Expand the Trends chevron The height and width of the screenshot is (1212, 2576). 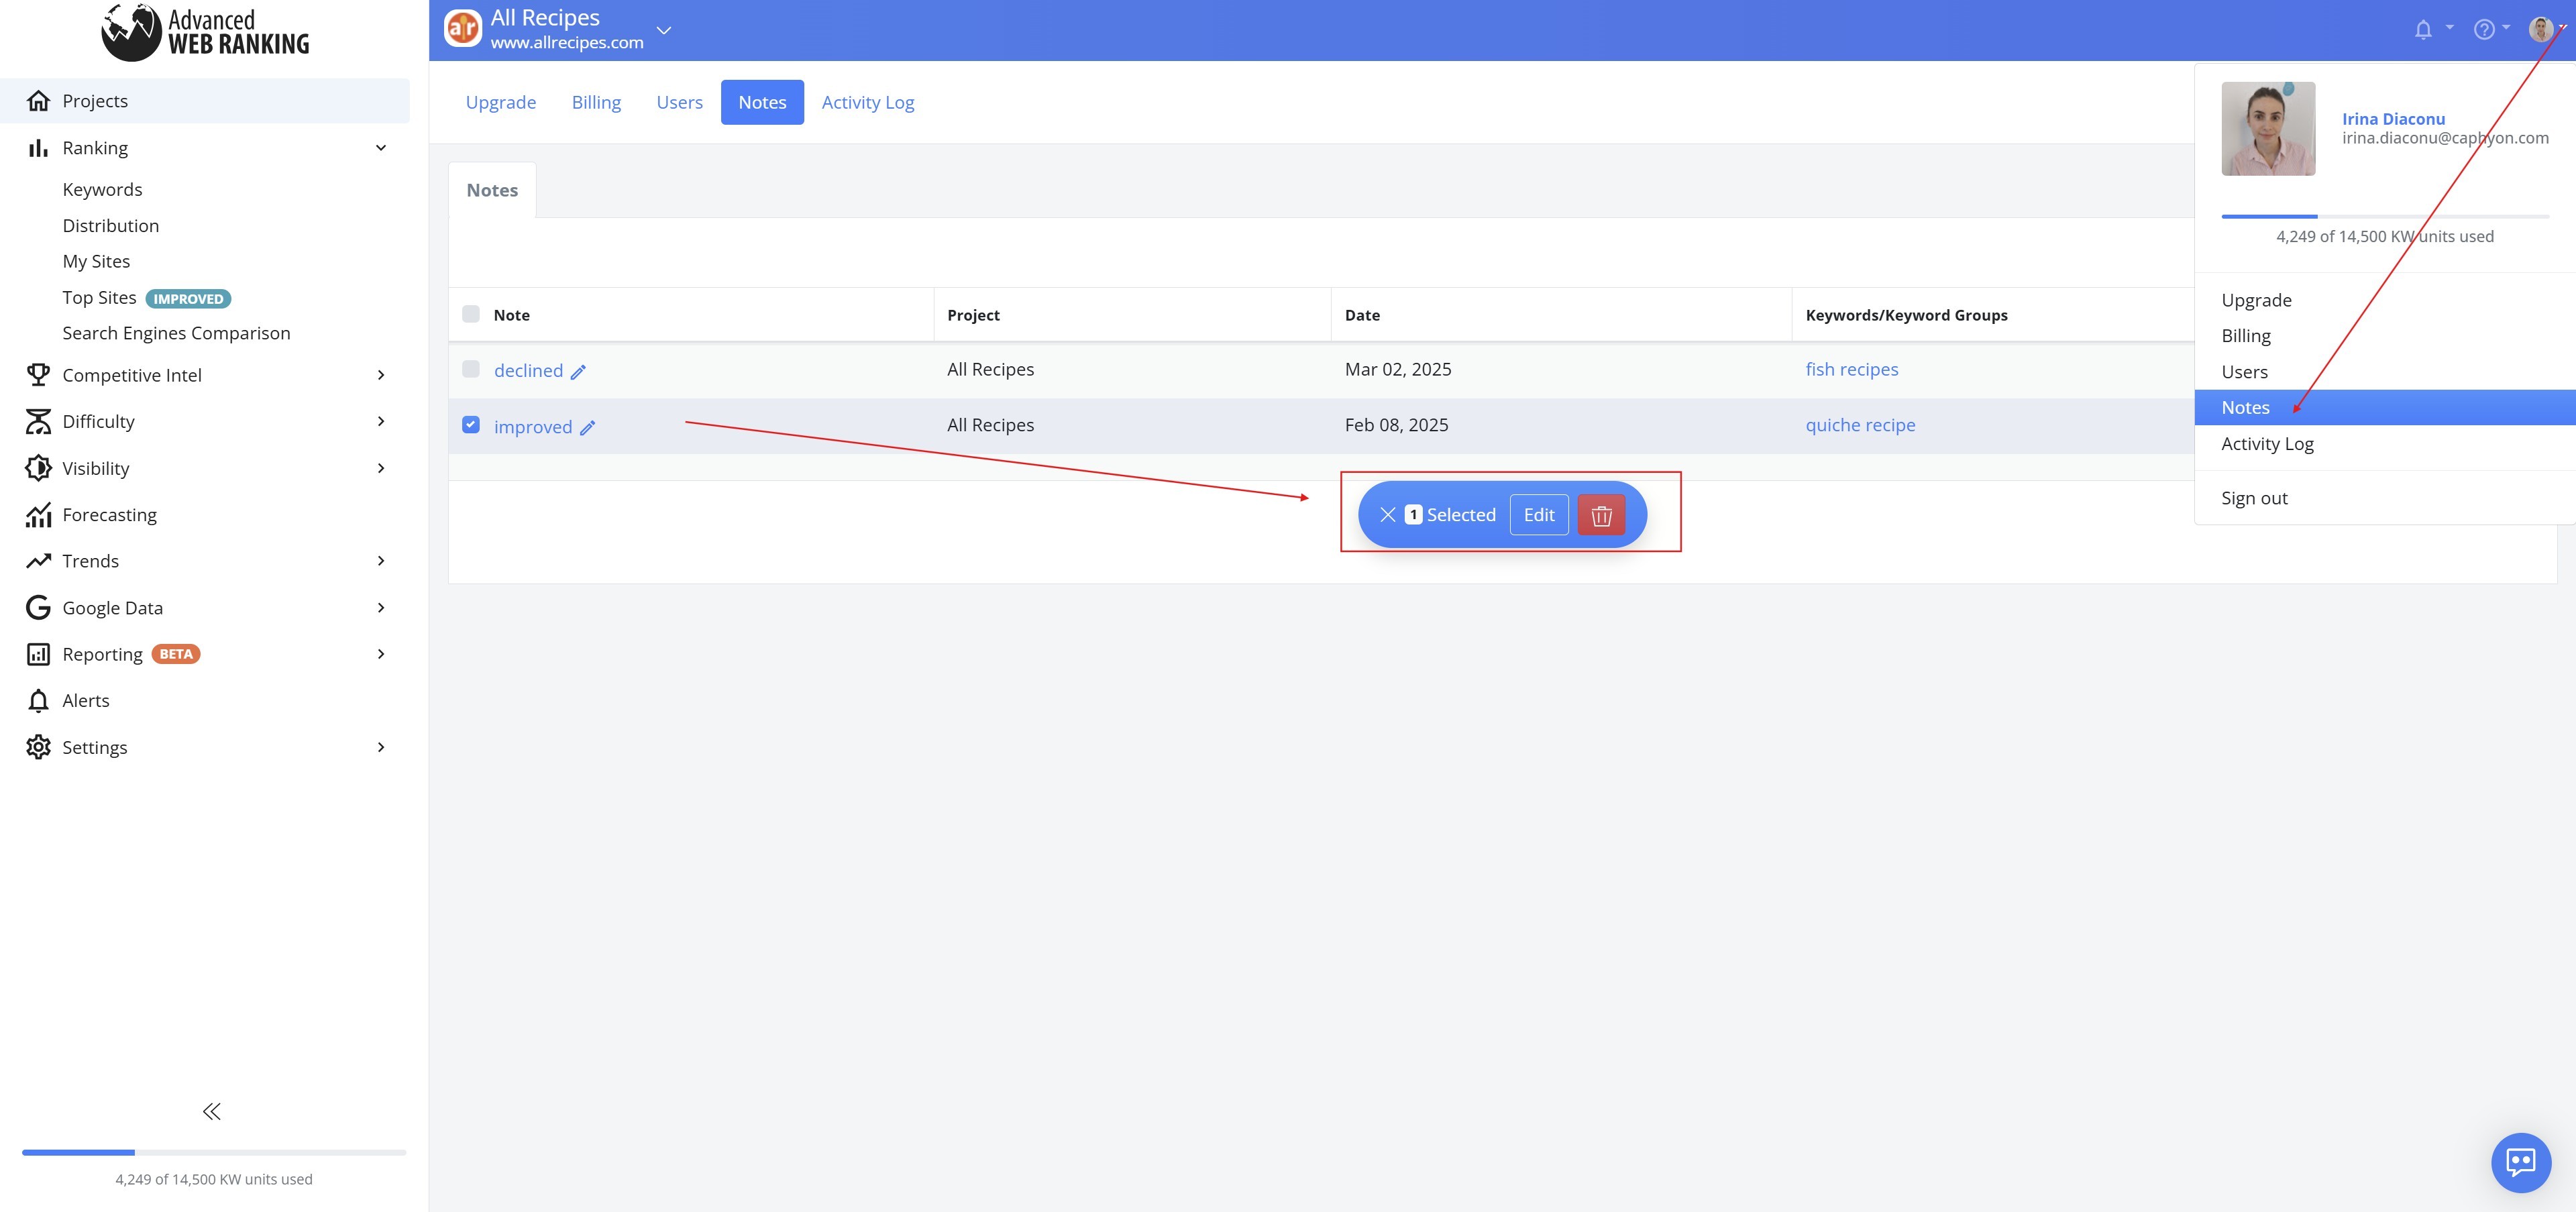[381, 561]
